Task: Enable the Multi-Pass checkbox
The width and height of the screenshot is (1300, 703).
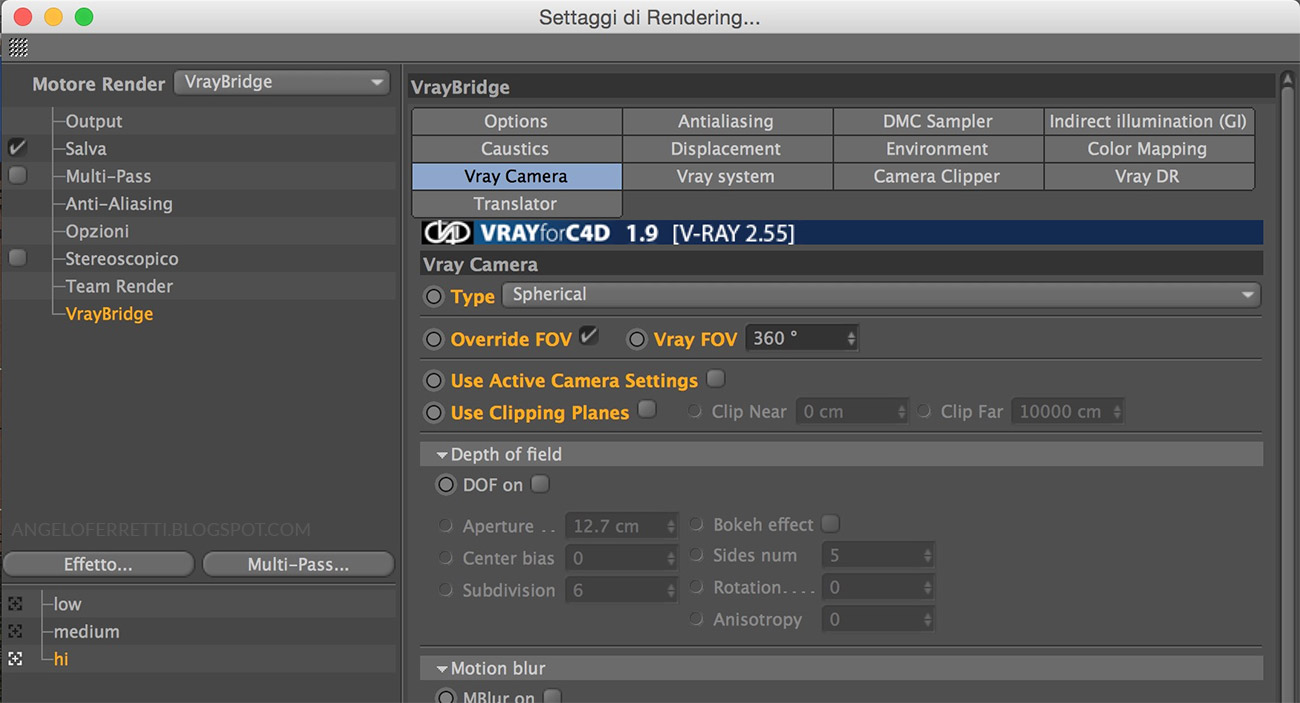Action: coord(17,176)
